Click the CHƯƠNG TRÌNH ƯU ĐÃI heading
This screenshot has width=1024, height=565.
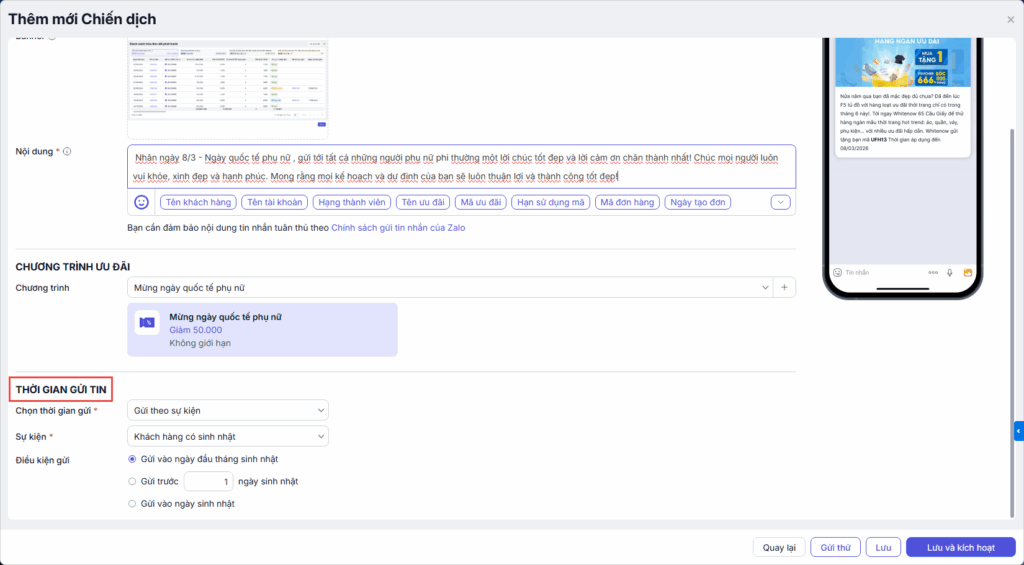tap(72, 266)
